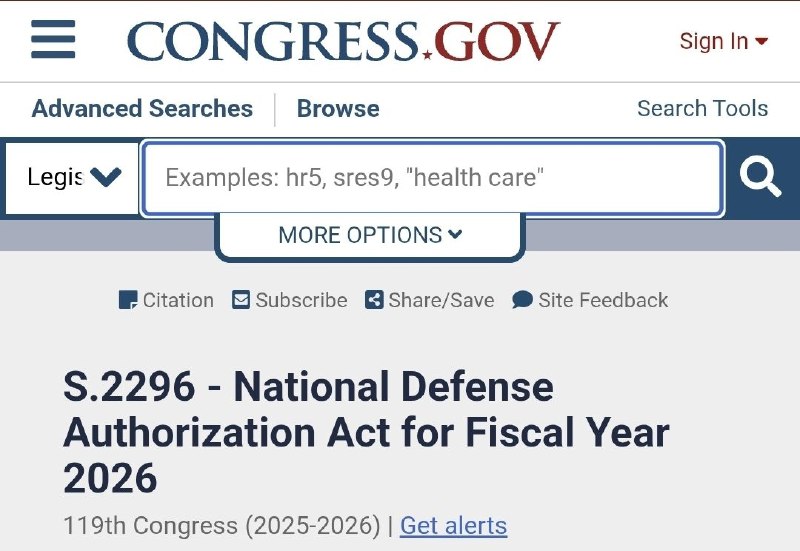Click the Subscribe envelope icon
800x551 pixels.
pyautogui.click(x=241, y=300)
